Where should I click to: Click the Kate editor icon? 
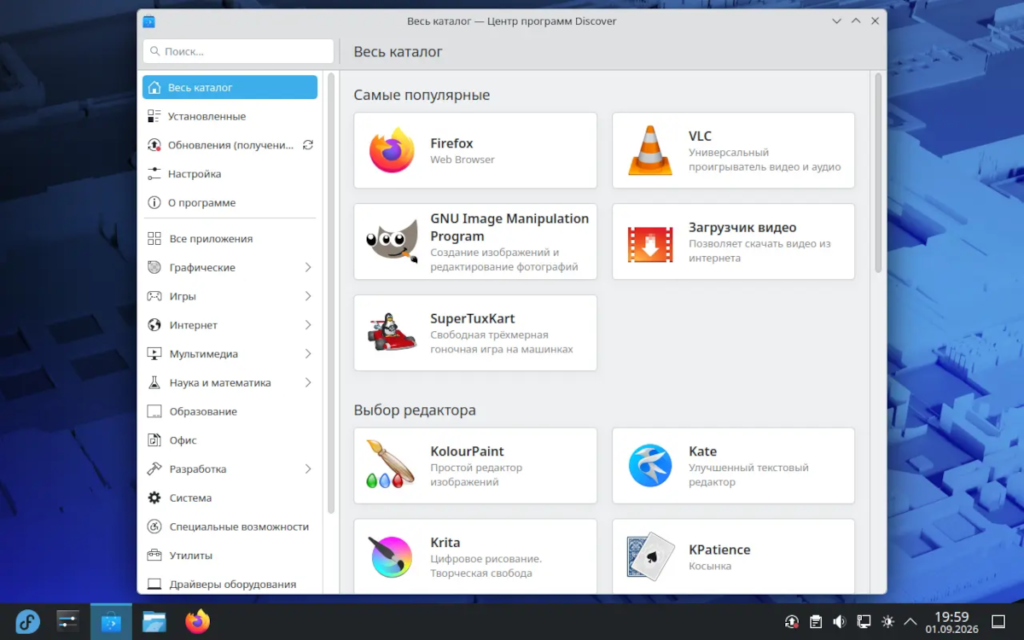650,466
